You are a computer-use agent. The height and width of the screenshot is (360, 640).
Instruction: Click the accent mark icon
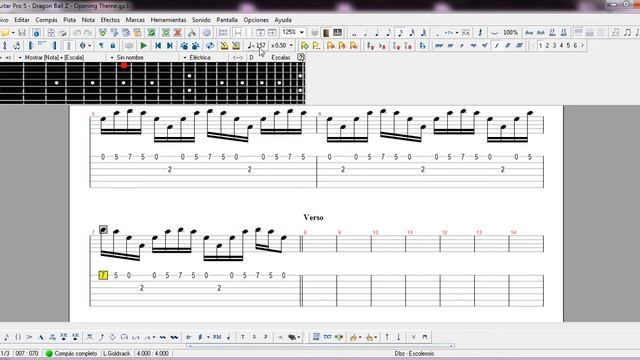click(29, 337)
